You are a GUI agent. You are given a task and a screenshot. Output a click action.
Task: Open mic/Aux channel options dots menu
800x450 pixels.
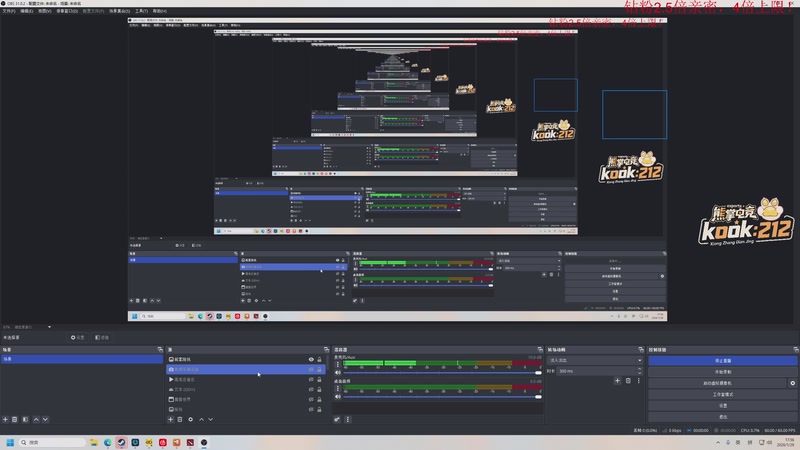point(337,364)
